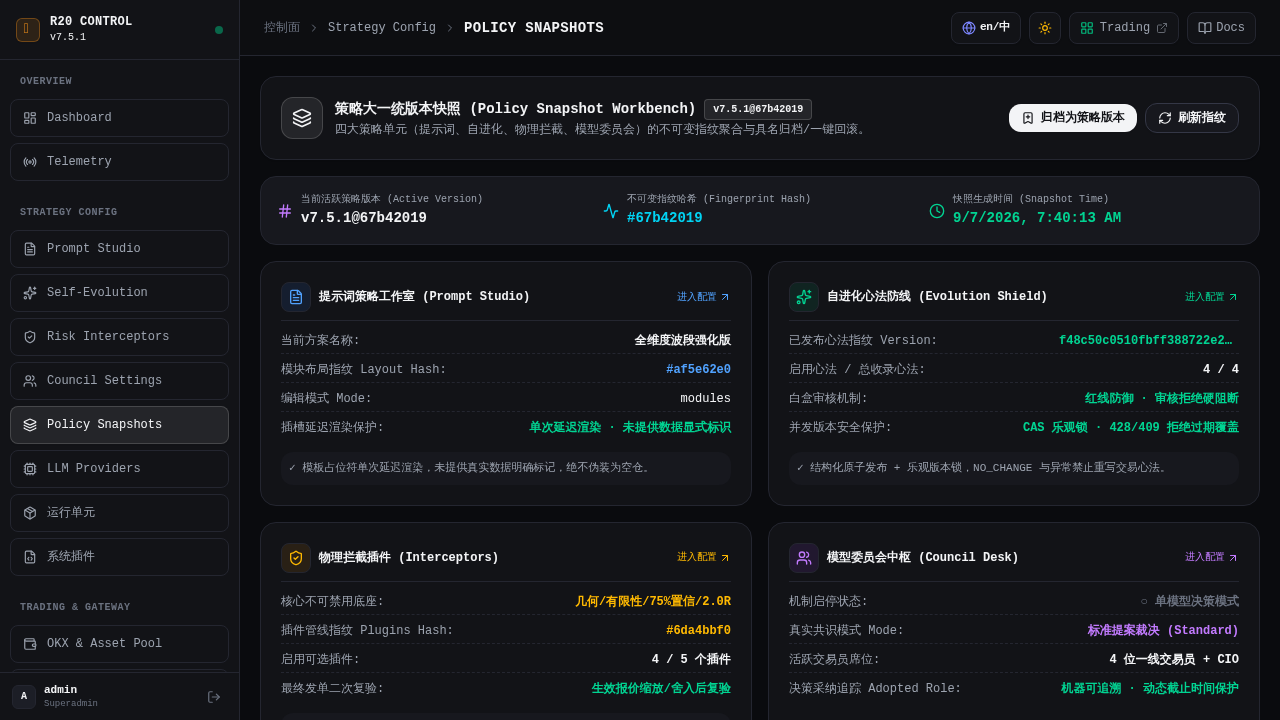Toggle the sun theme icon

pos(1045,28)
